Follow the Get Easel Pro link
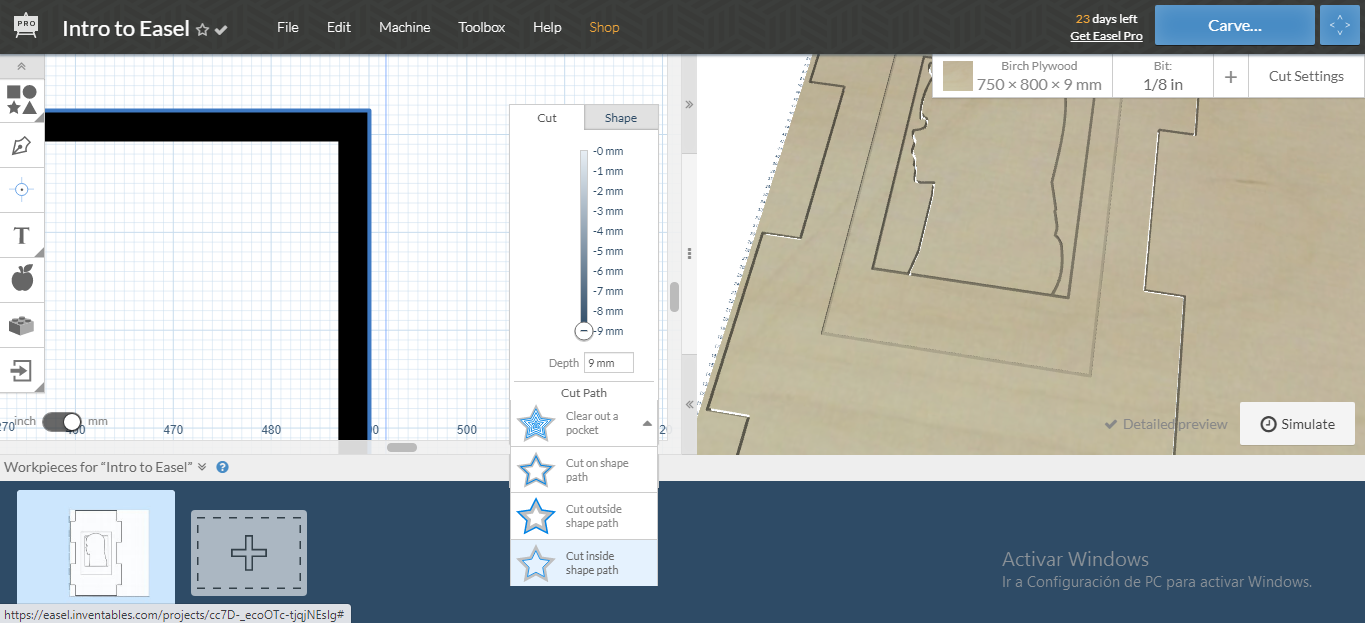 click(1106, 36)
